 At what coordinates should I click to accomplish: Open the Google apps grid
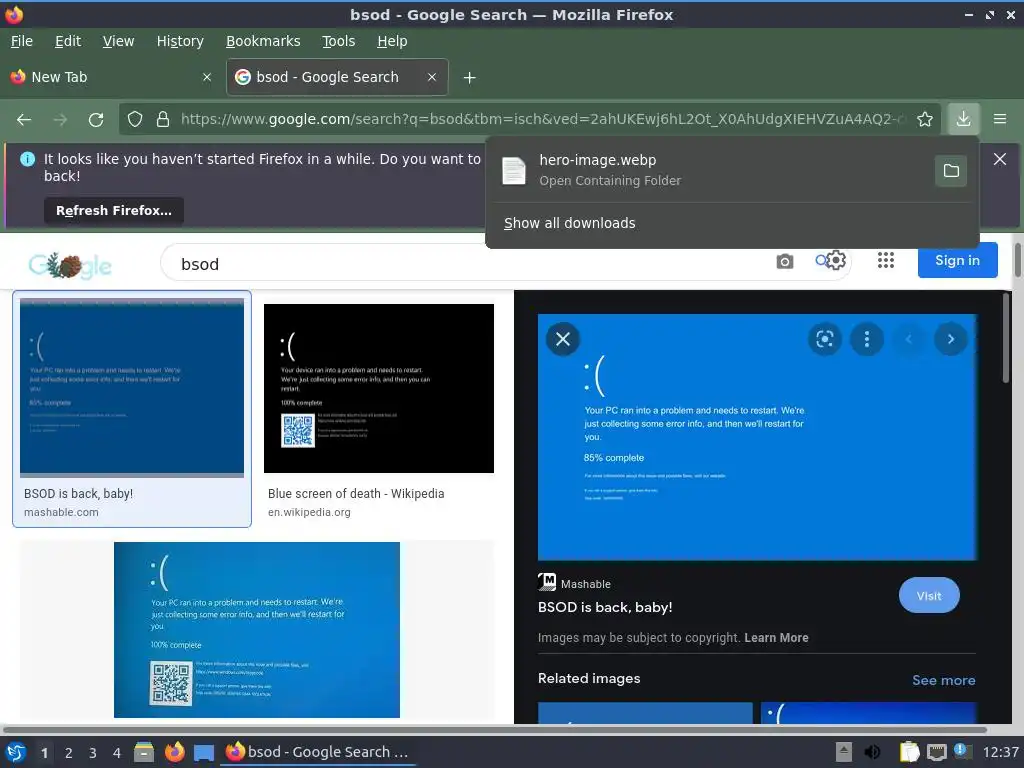pos(886,261)
